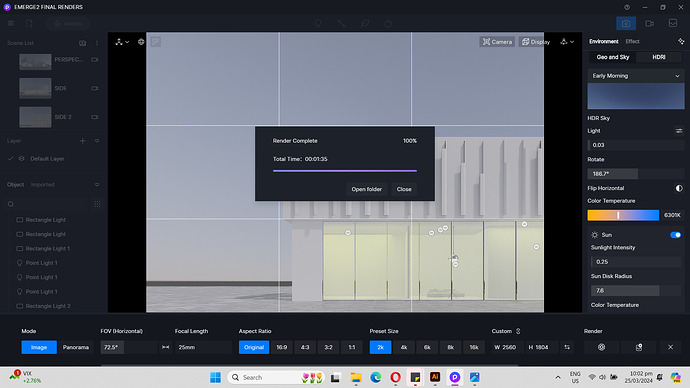Click Open folder button
The image size is (690, 388).
point(367,189)
